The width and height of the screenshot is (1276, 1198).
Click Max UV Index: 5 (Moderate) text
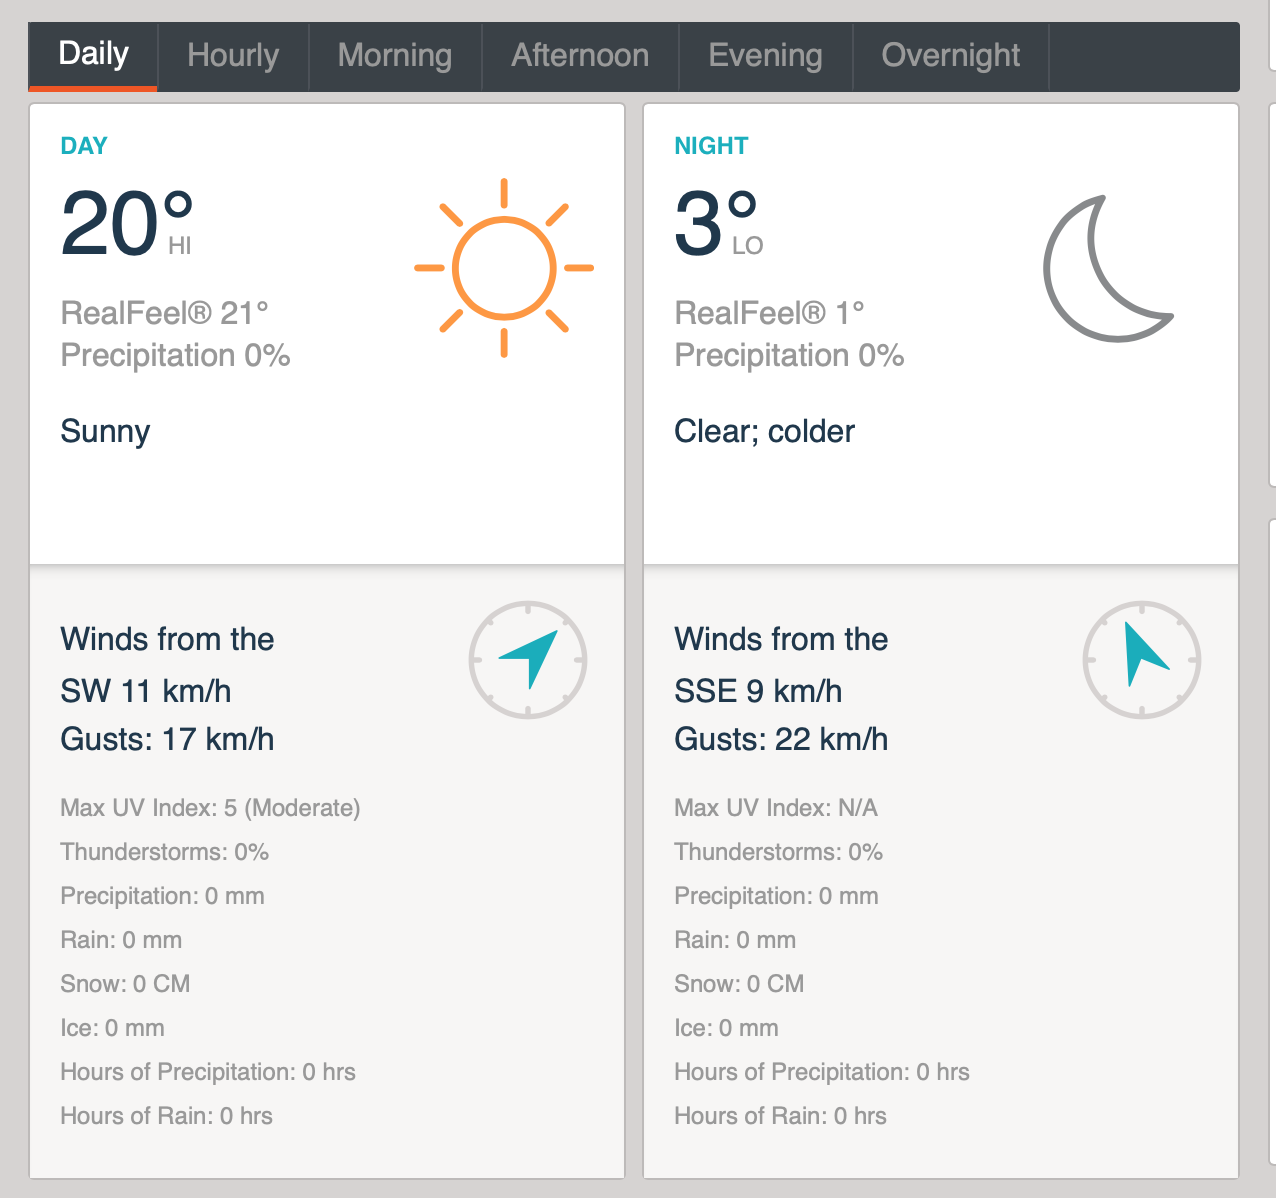(210, 808)
